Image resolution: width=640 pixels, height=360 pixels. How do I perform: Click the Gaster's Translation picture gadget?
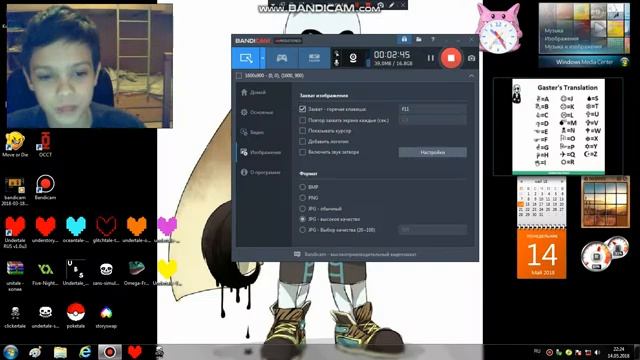click(x=558, y=127)
